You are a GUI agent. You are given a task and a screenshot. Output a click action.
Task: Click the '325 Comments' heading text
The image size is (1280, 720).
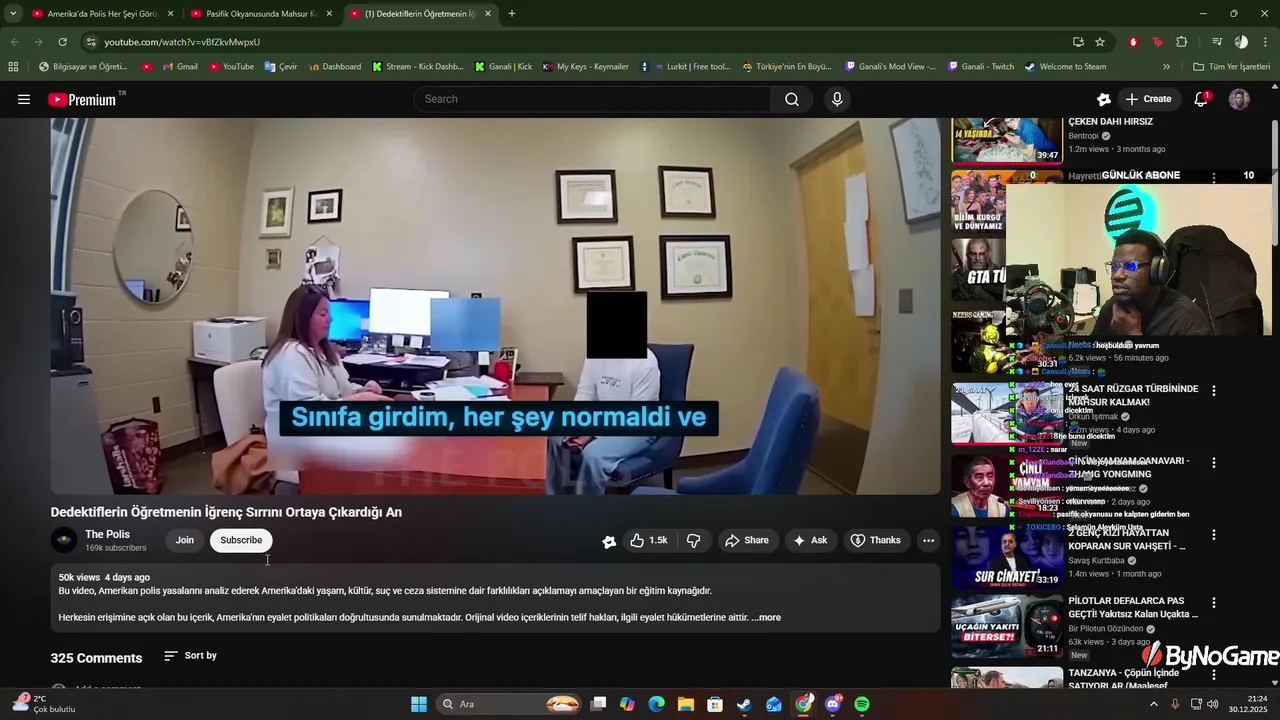(x=96, y=657)
